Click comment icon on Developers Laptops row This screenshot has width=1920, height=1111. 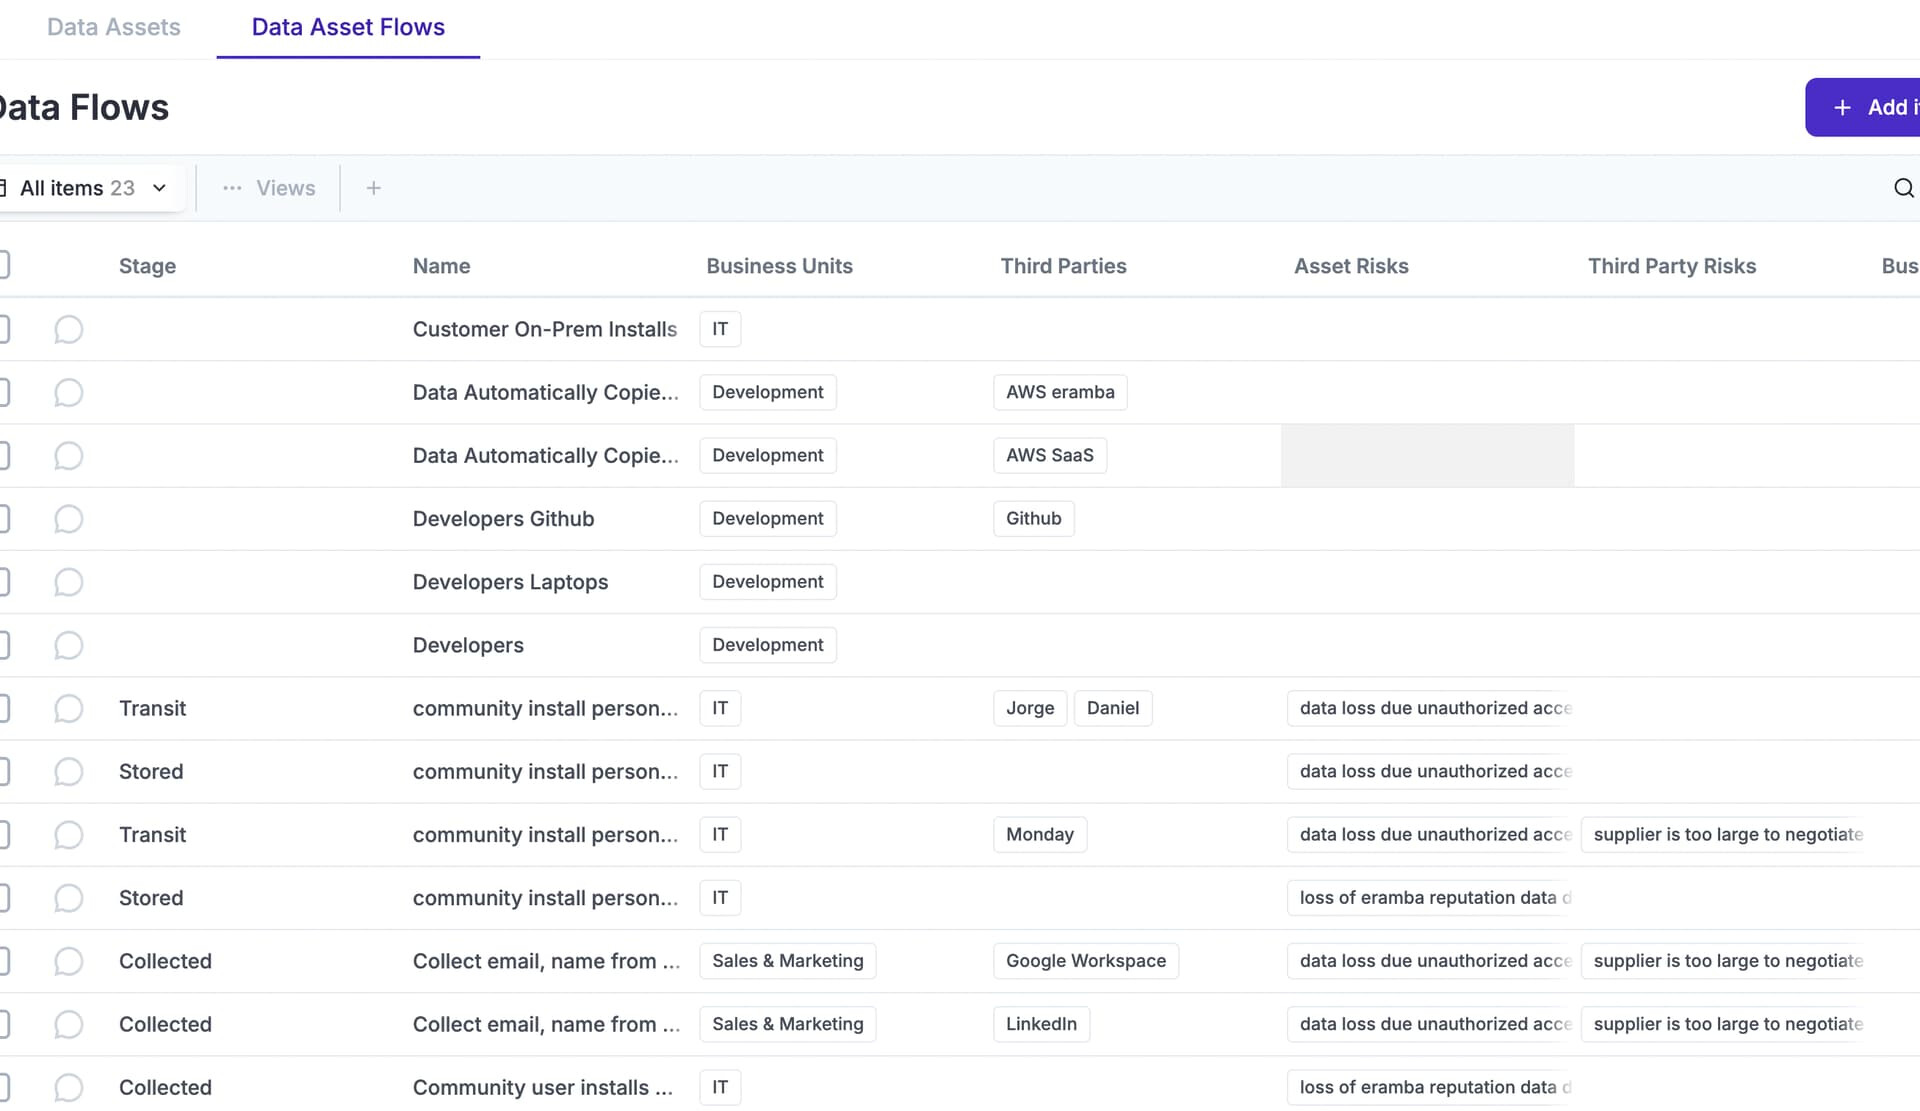coord(68,582)
